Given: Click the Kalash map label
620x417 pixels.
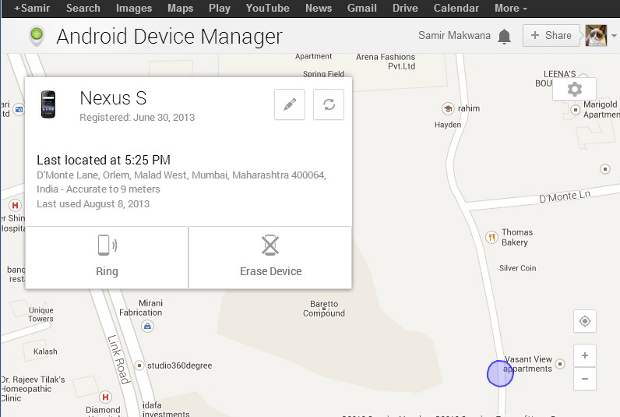Looking at the screenshot, I should [x=45, y=351].
